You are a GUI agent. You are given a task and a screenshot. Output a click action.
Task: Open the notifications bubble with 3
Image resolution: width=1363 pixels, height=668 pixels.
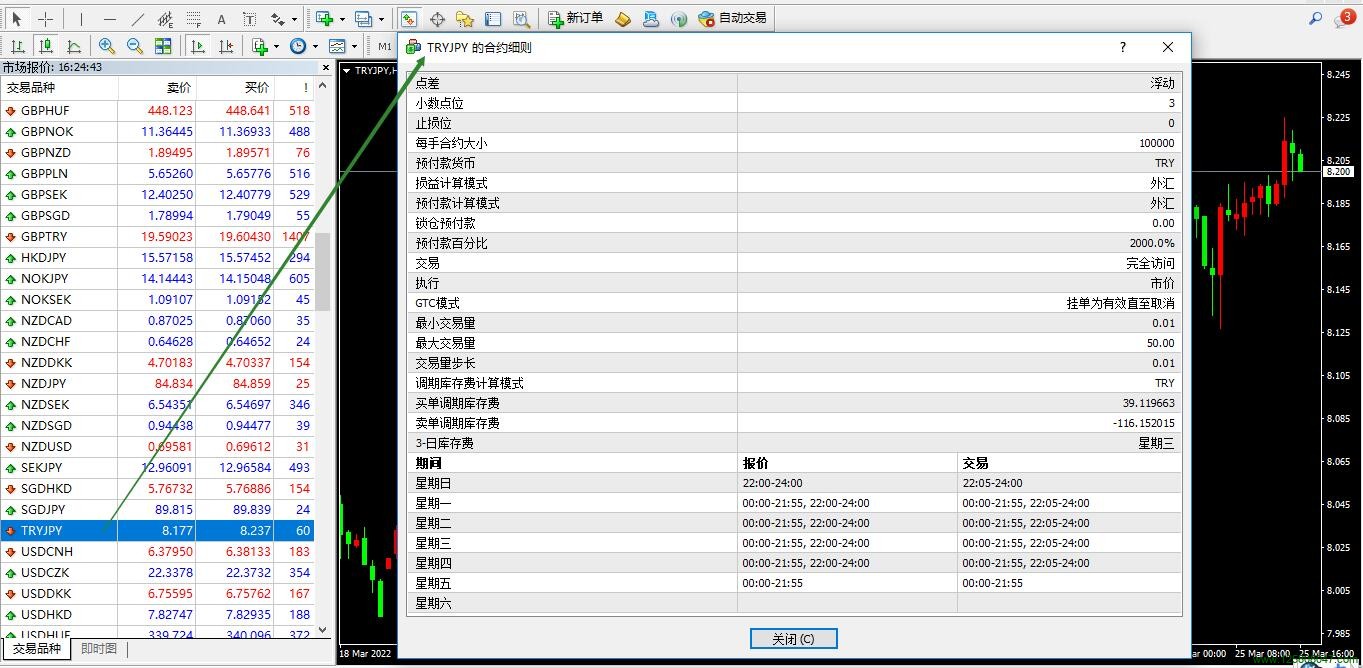pyautogui.click(x=1345, y=17)
